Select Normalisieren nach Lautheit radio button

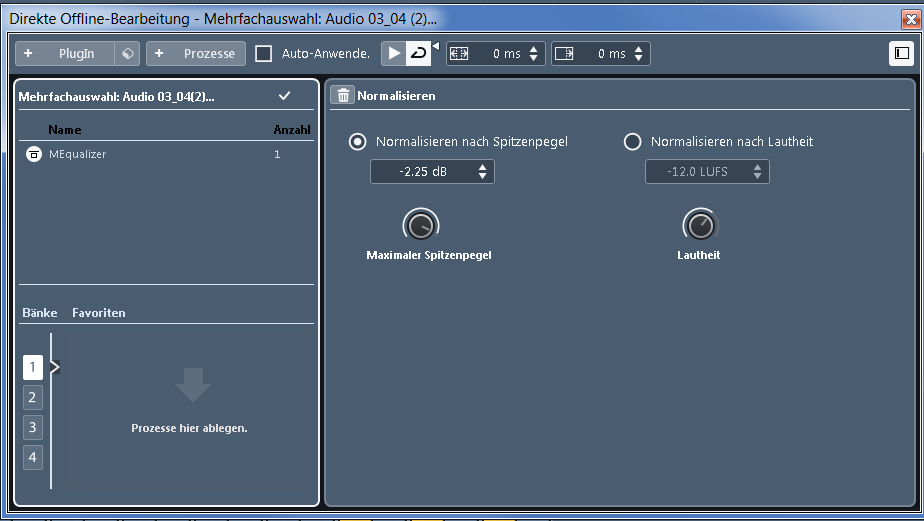click(x=632, y=142)
